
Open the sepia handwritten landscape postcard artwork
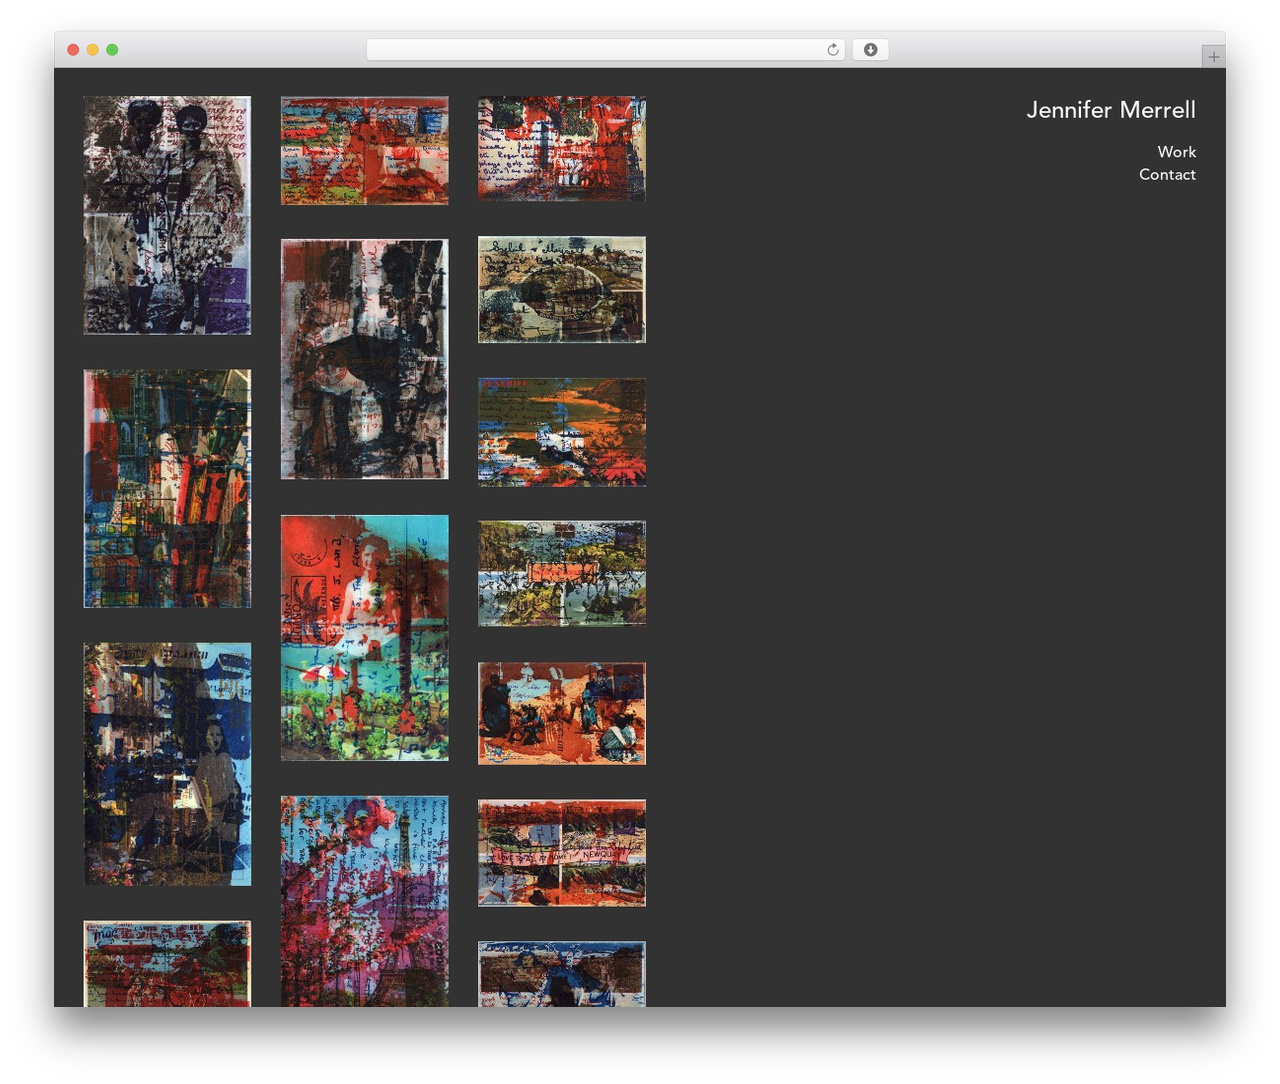point(562,290)
